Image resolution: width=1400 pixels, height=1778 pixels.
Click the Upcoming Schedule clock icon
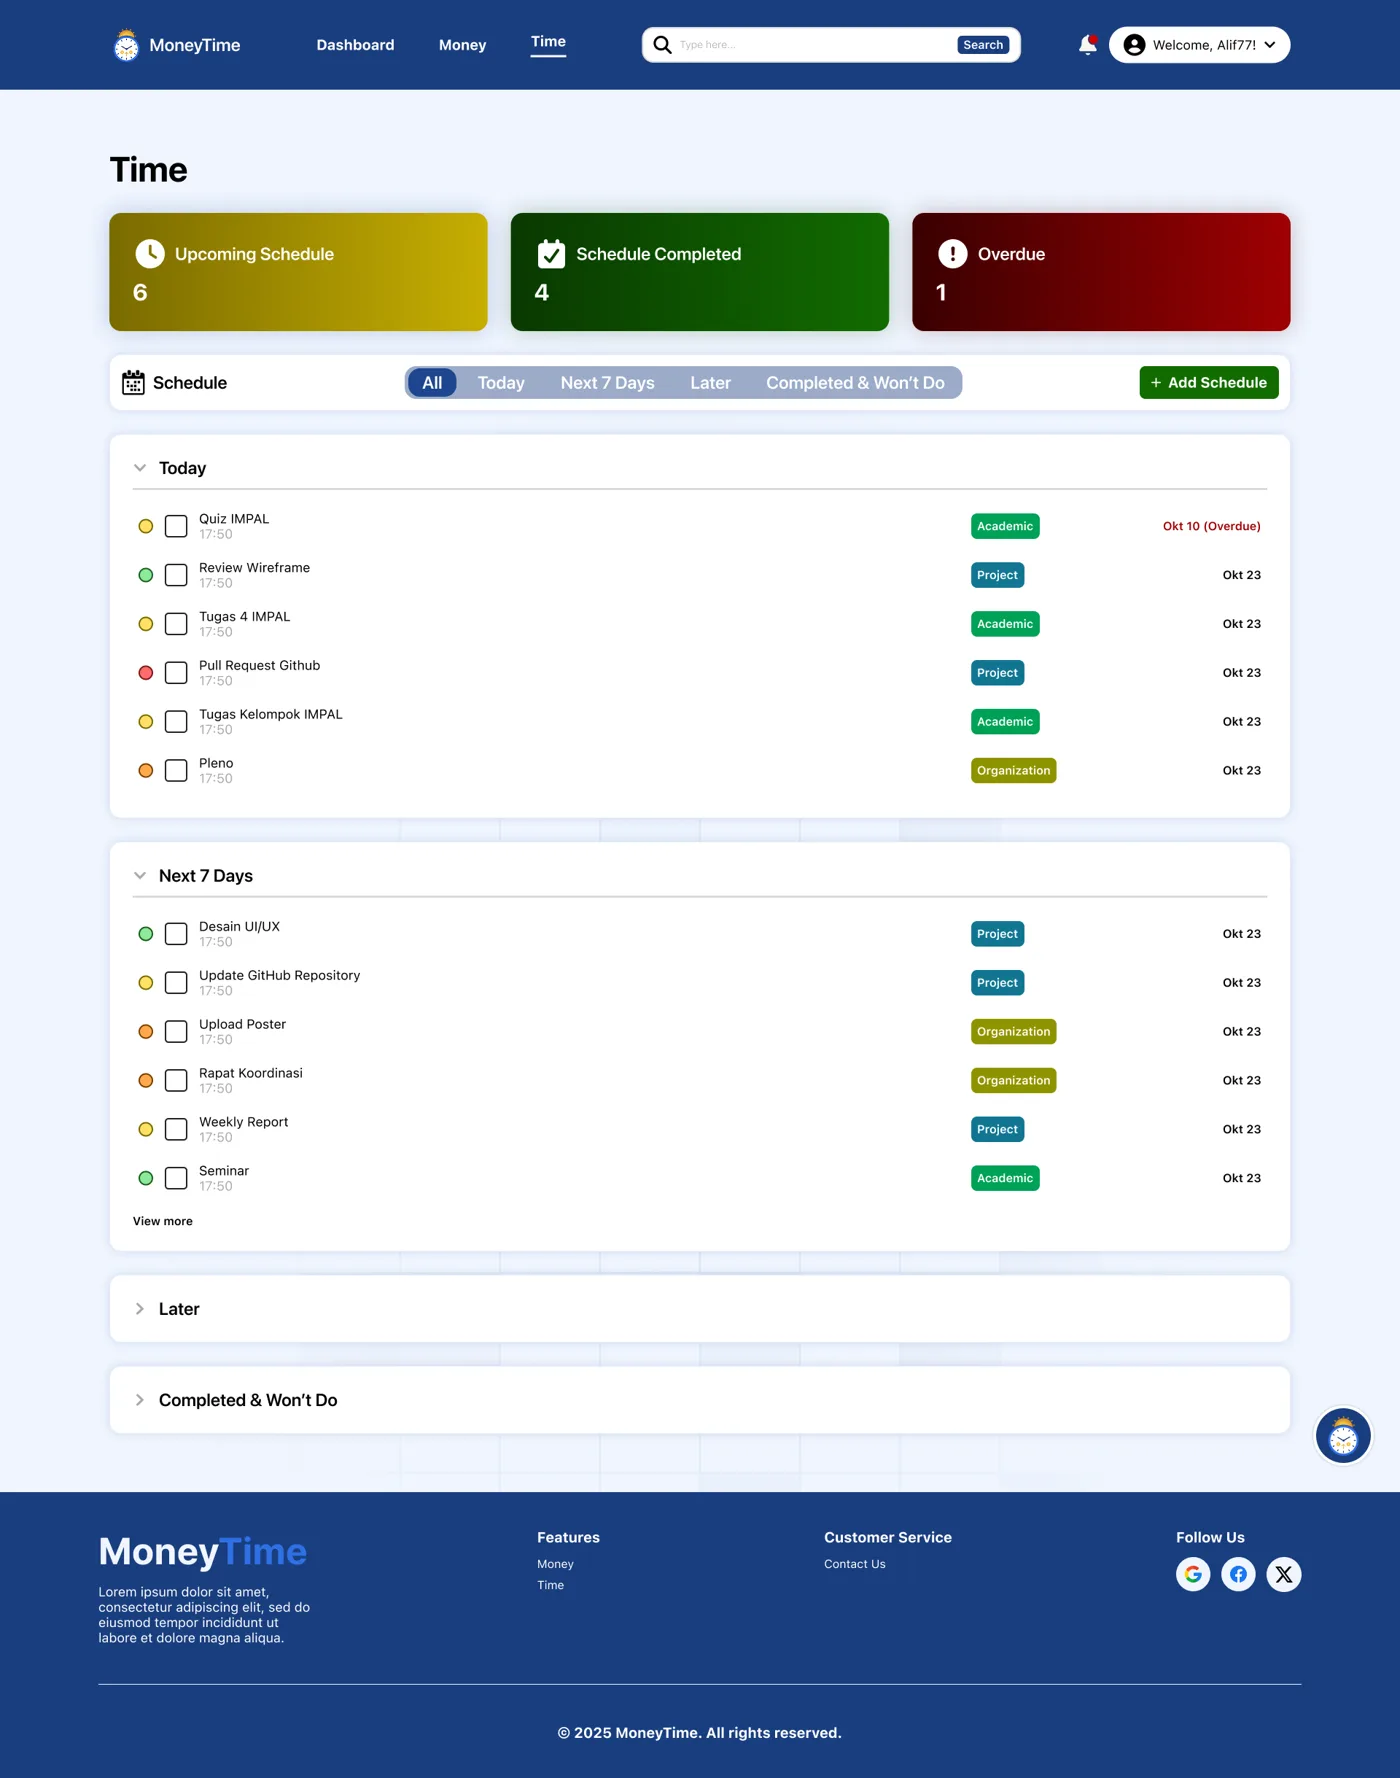pos(150,254)
